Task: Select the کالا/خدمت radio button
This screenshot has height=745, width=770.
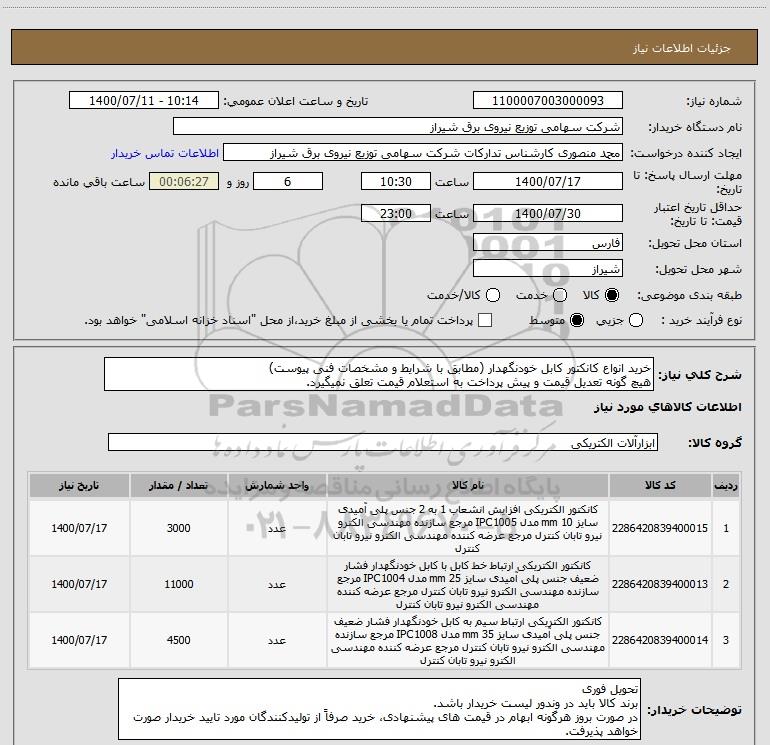Action: pyautogui.click(x=493, y=295)
